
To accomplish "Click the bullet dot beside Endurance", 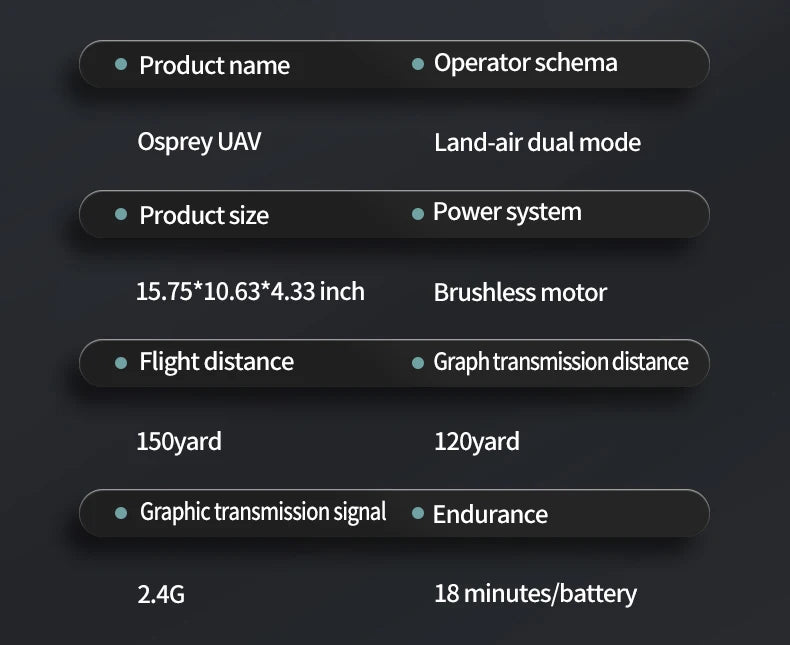I will 418,513.
